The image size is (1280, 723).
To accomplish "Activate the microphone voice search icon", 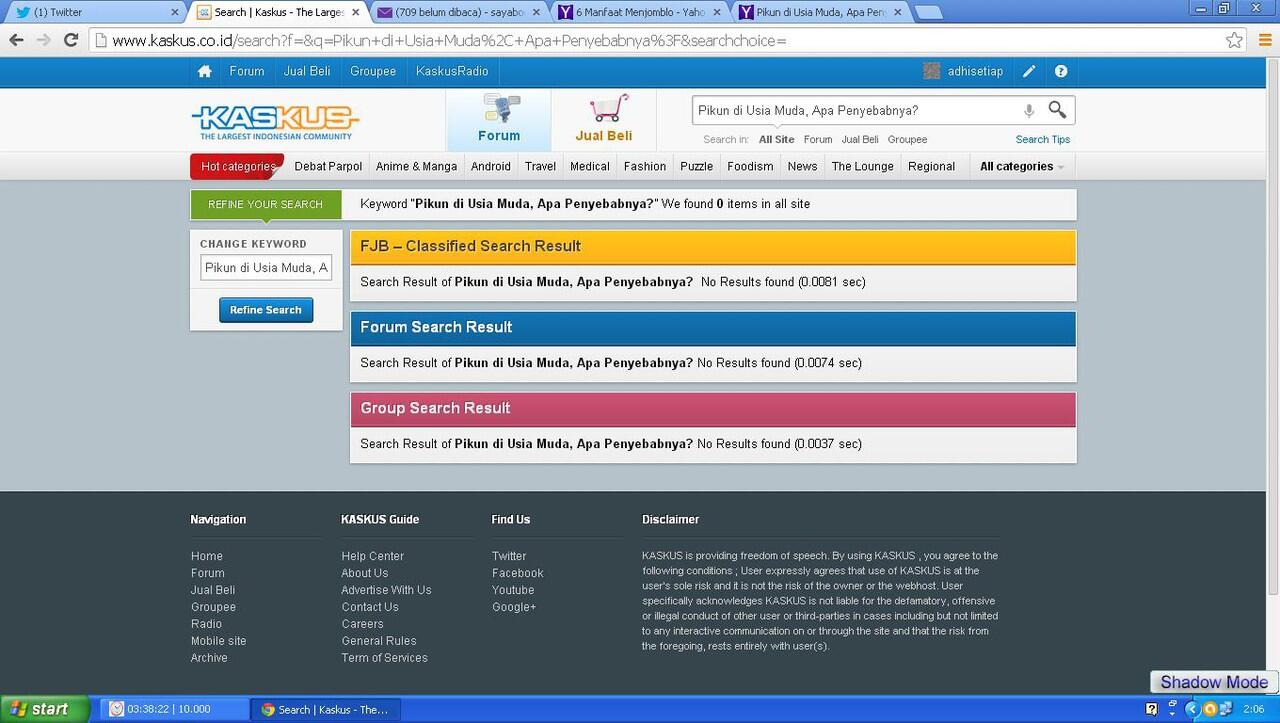I will pyautogui.click(x=1029, y=111).
